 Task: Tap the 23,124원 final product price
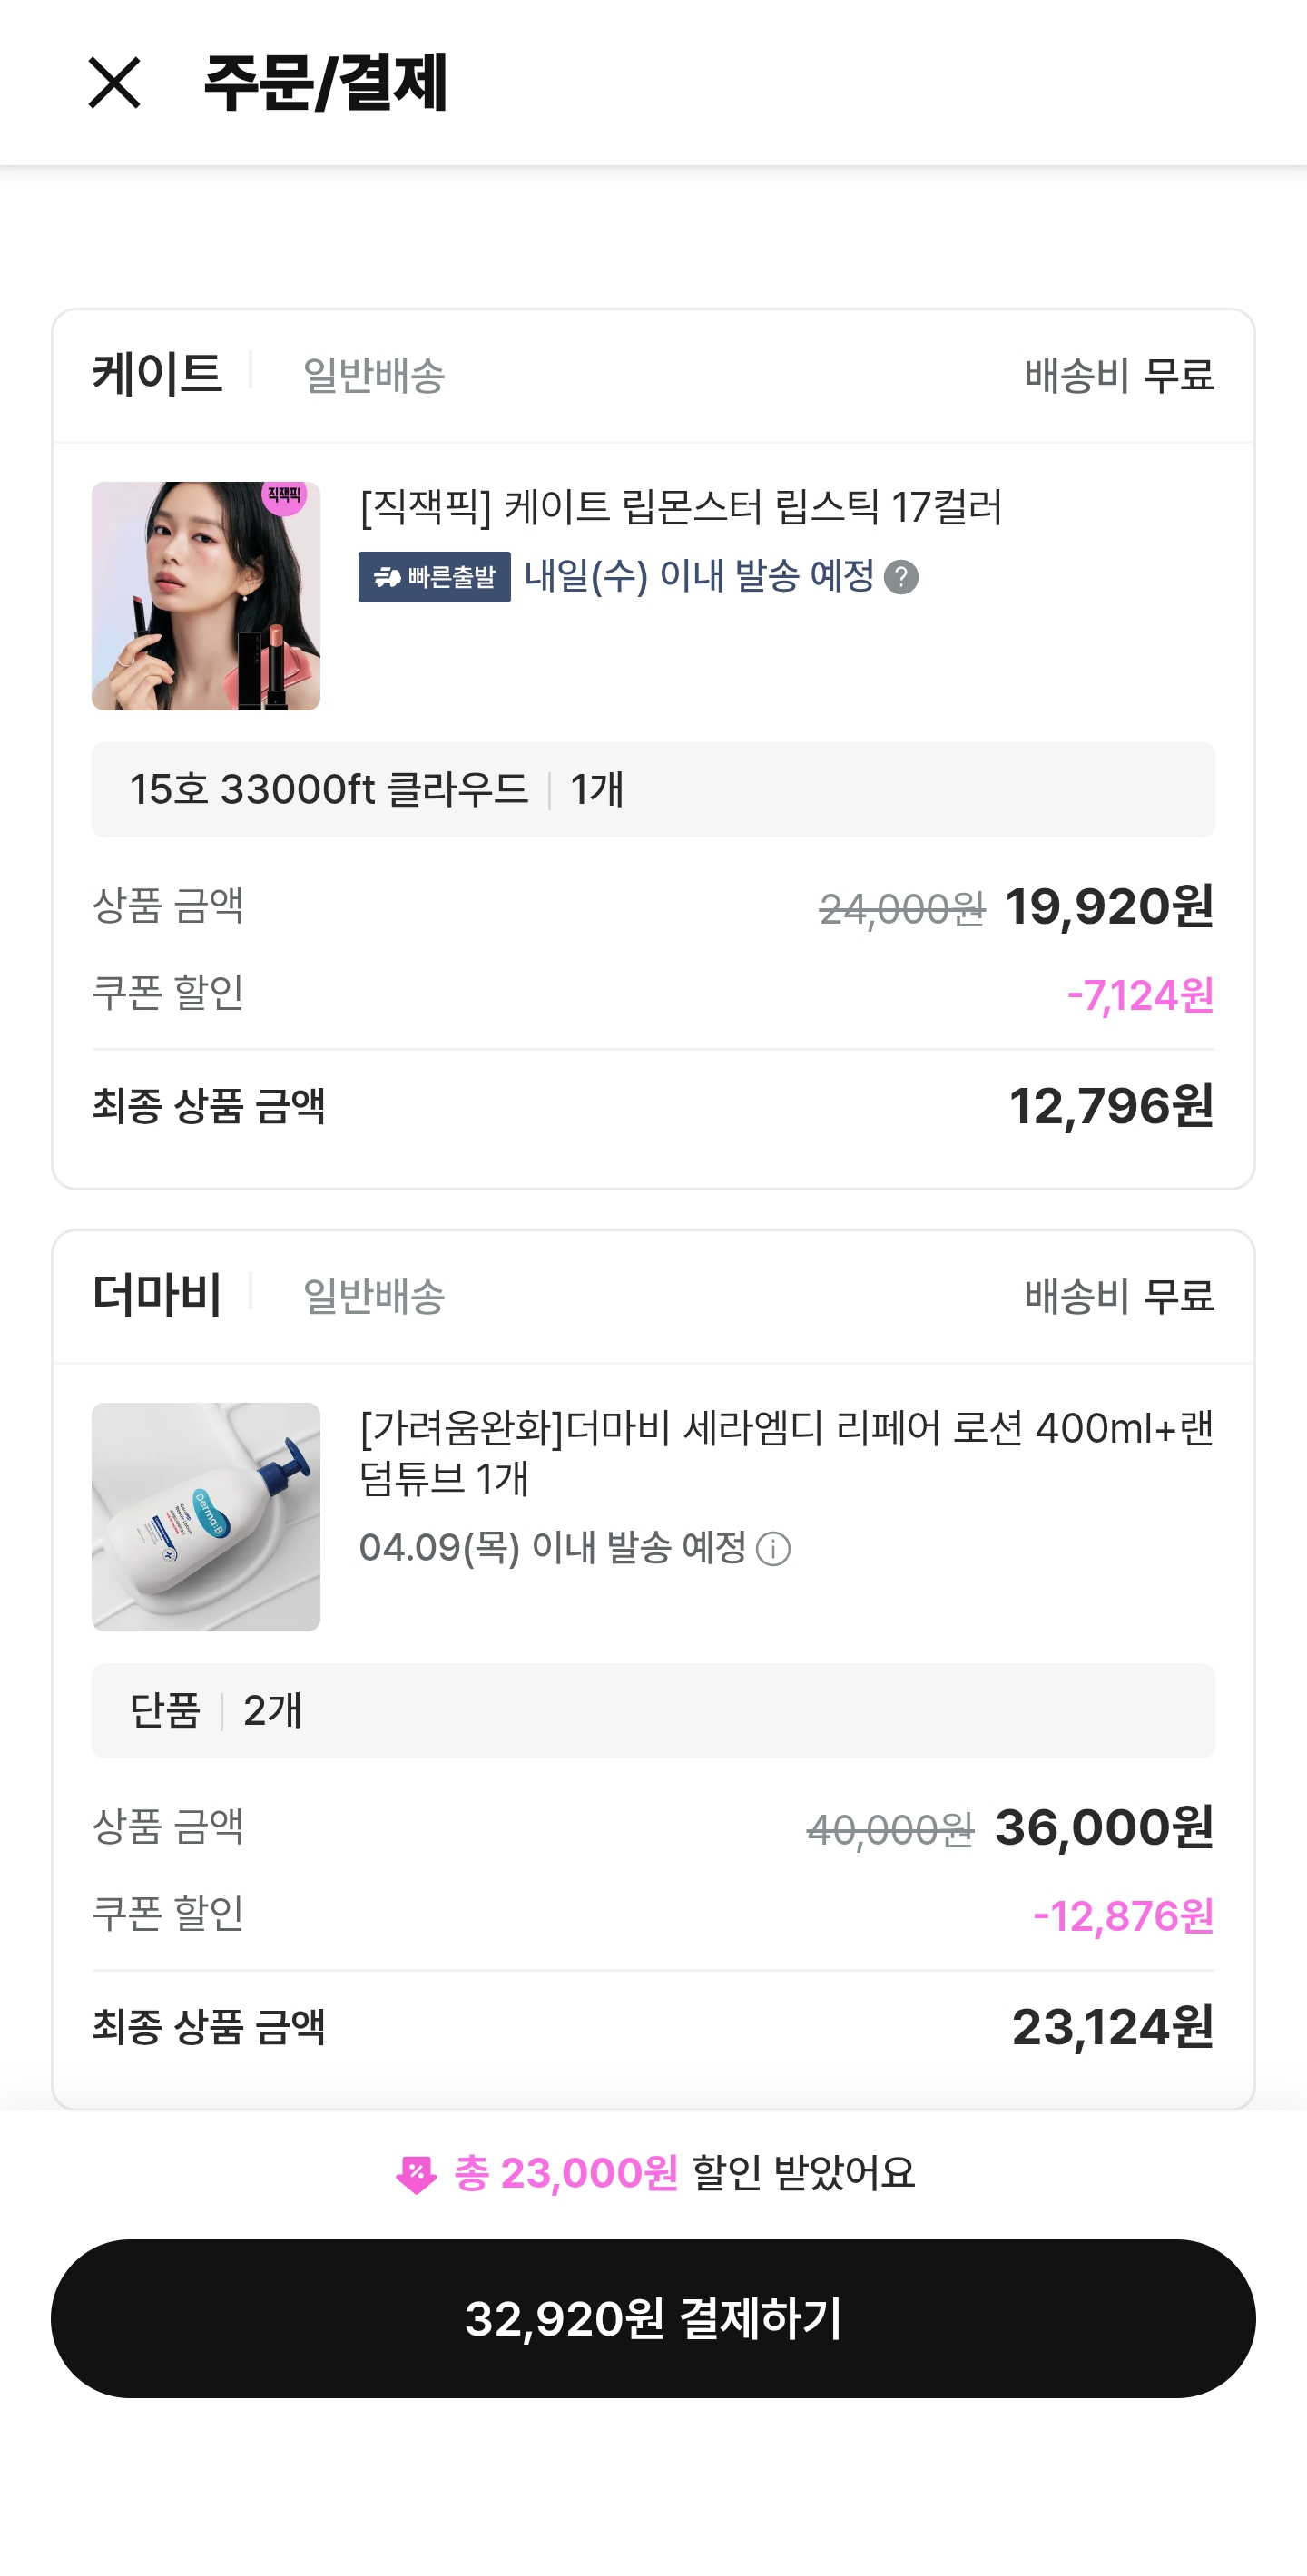pos(1112,2027)
